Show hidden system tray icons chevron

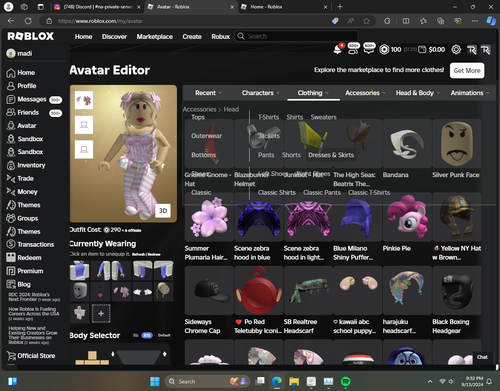point(430,381)
